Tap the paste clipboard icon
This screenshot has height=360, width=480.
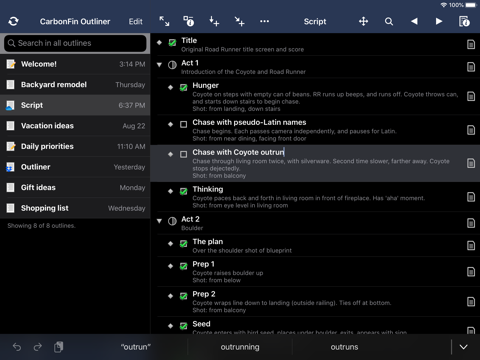click(59, 347)
